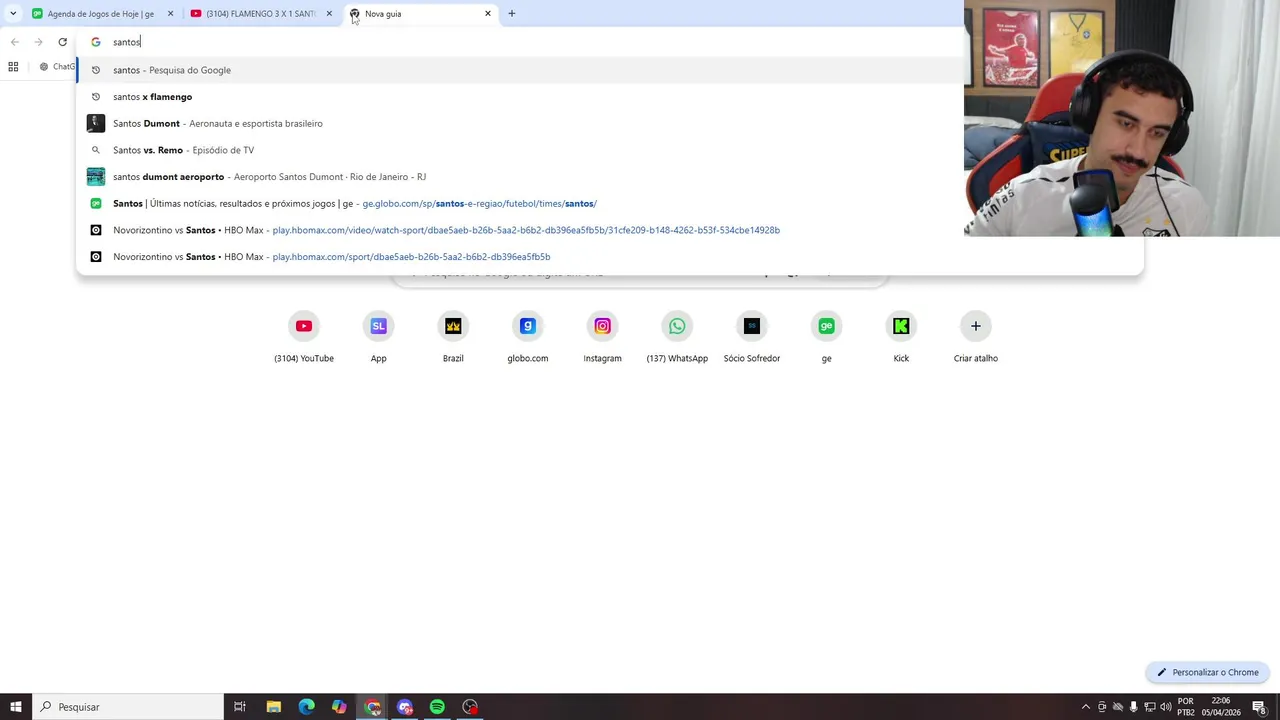Open the ChatGPT bookmark
Image resolution: width=1280 pixels, height=720 pixels.
click(x=57, y=67)
